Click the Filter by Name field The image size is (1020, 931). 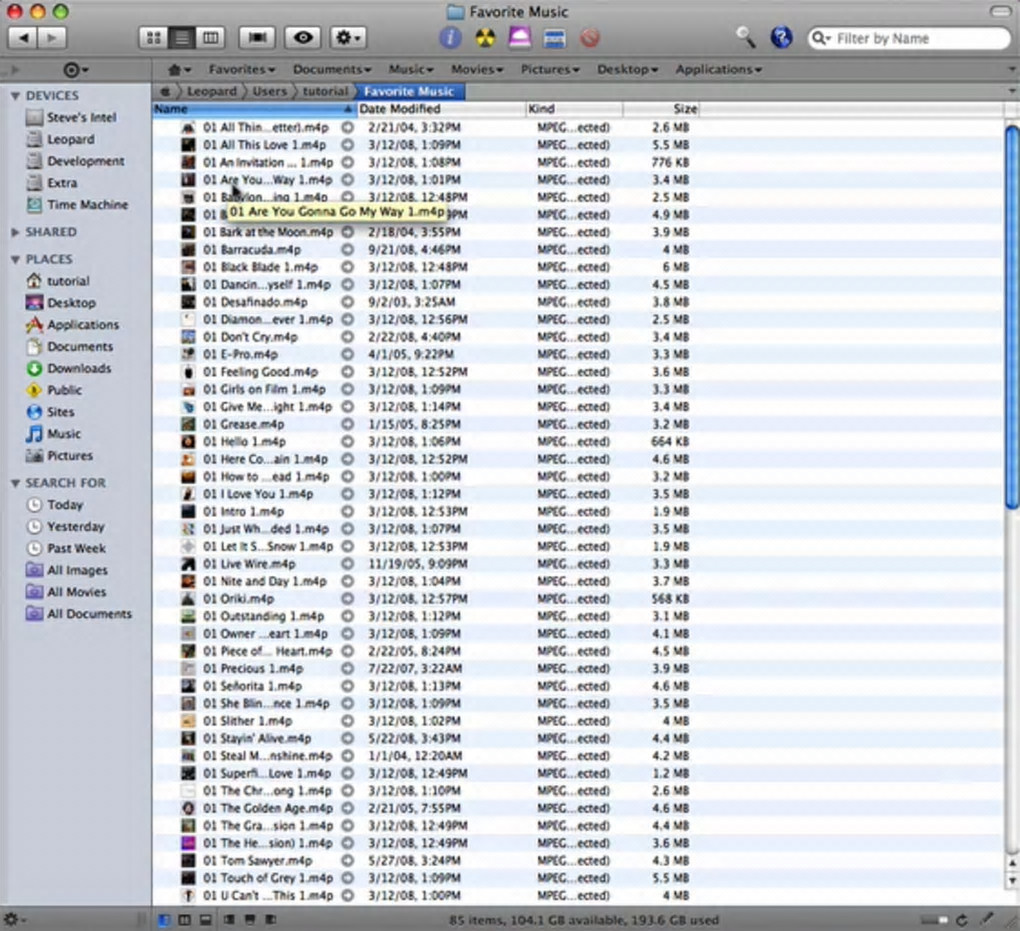(909, 38)
